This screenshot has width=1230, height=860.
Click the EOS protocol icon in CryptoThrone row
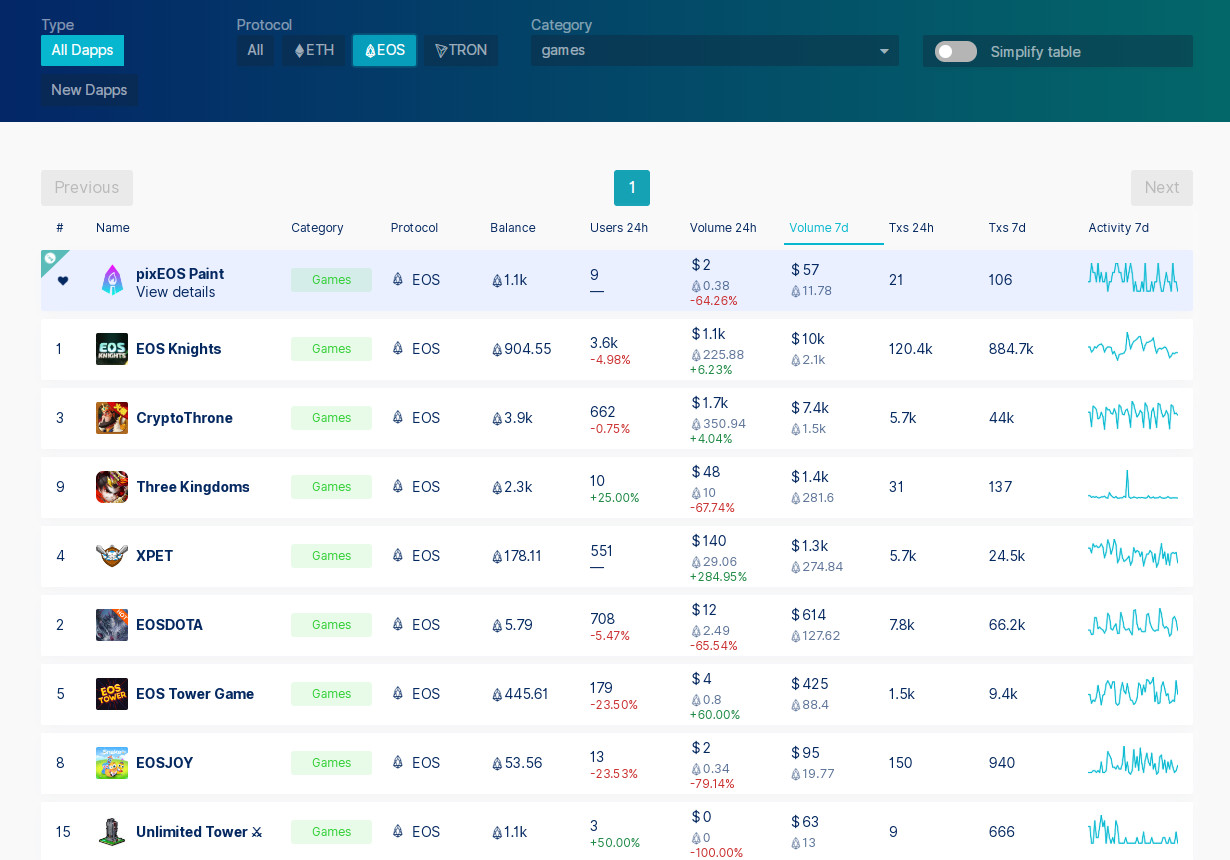tap(398, 418)
